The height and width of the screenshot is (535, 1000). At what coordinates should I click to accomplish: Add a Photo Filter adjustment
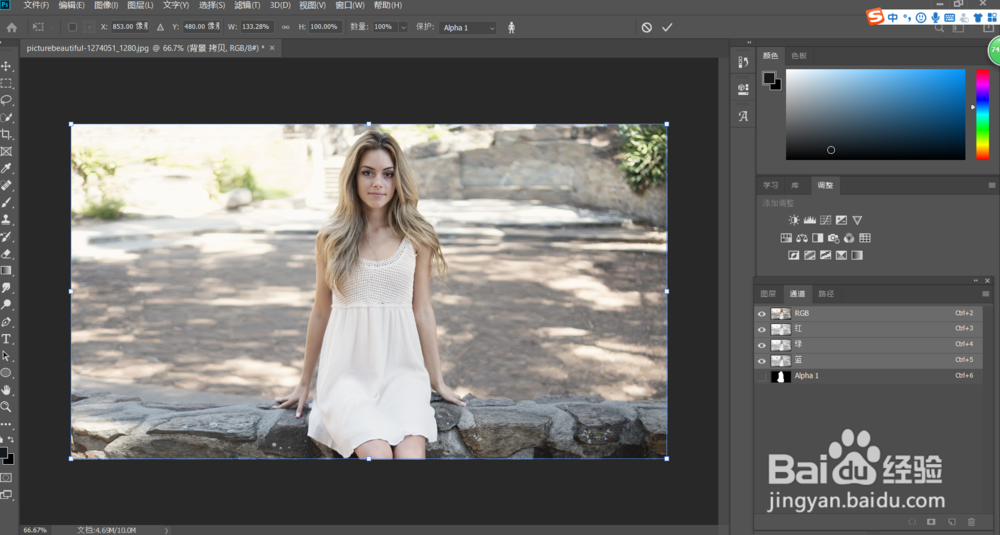coord(834,238)
